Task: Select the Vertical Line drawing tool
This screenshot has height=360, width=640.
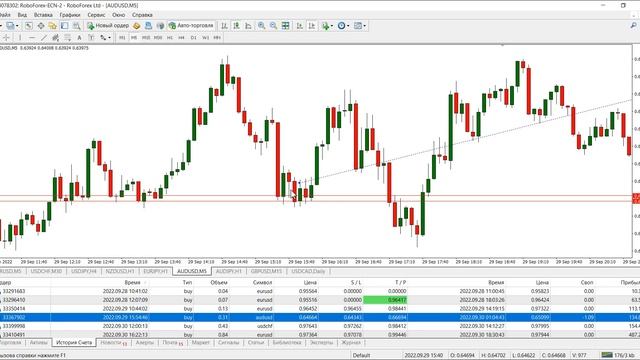Action: point(20,38)
